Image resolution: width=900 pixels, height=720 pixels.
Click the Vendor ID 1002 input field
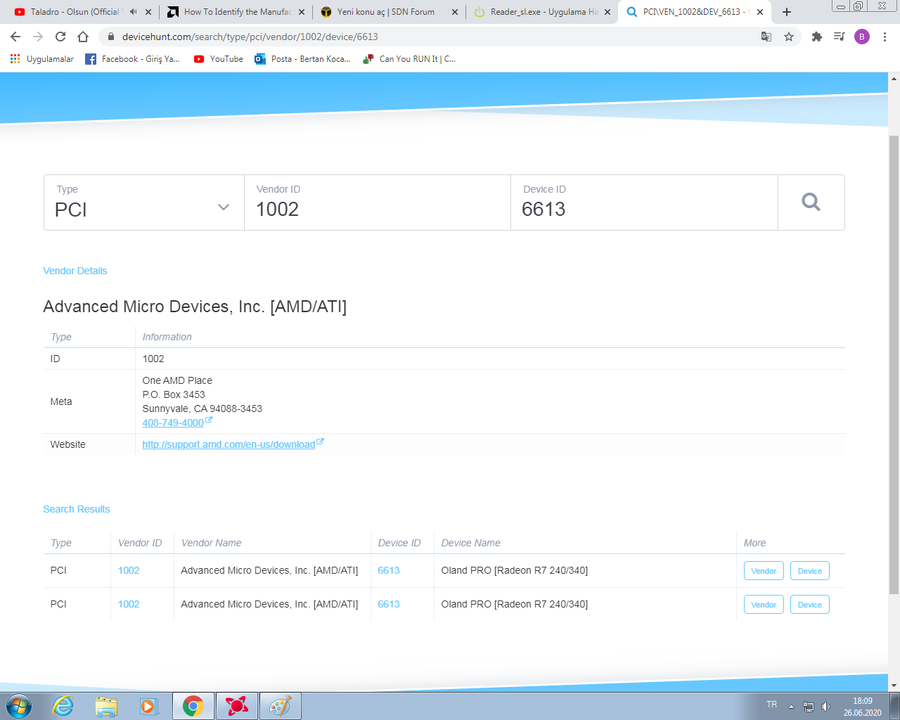(x=377, y=202)
